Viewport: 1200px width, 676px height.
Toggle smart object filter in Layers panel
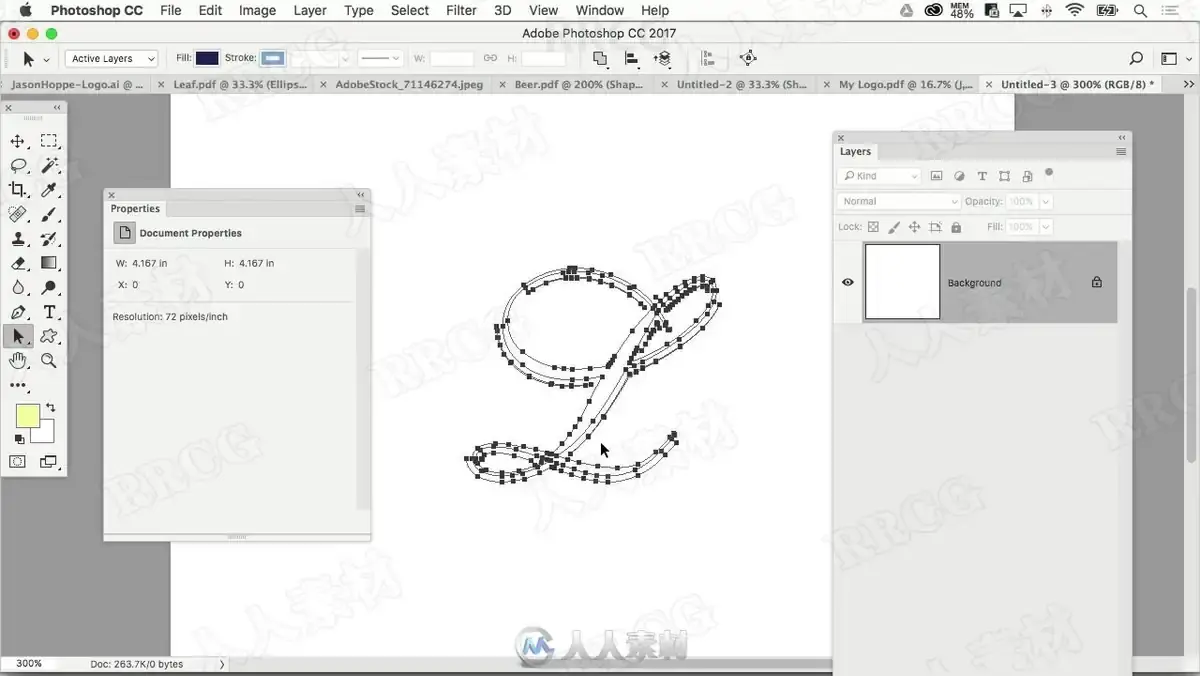pyautogui.click(x=1027, y=176)
